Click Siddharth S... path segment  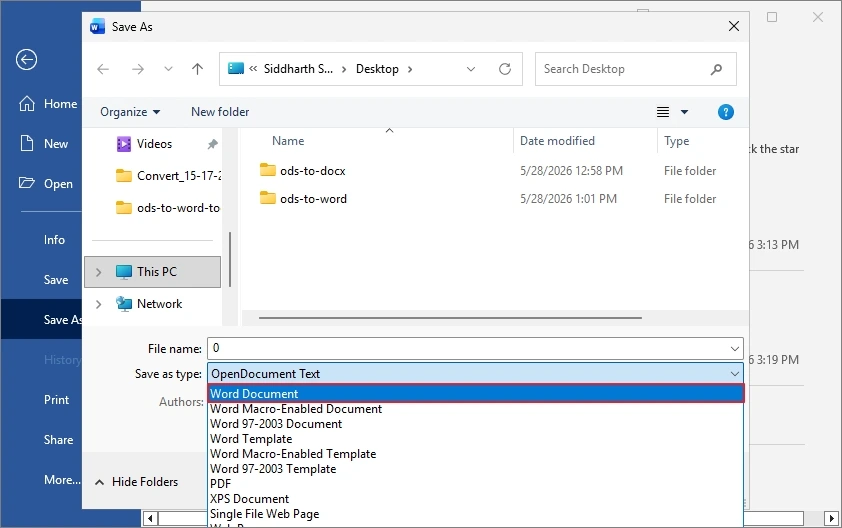pyautogui.click(x=298, y=69)
